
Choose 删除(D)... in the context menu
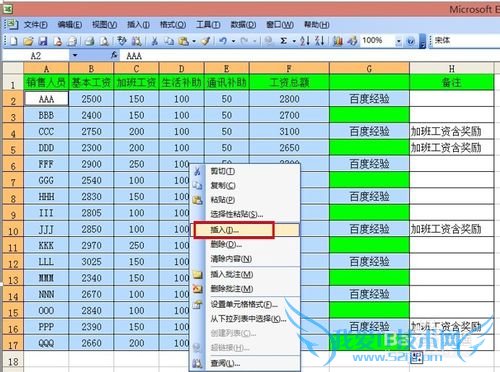coord(245,244)
